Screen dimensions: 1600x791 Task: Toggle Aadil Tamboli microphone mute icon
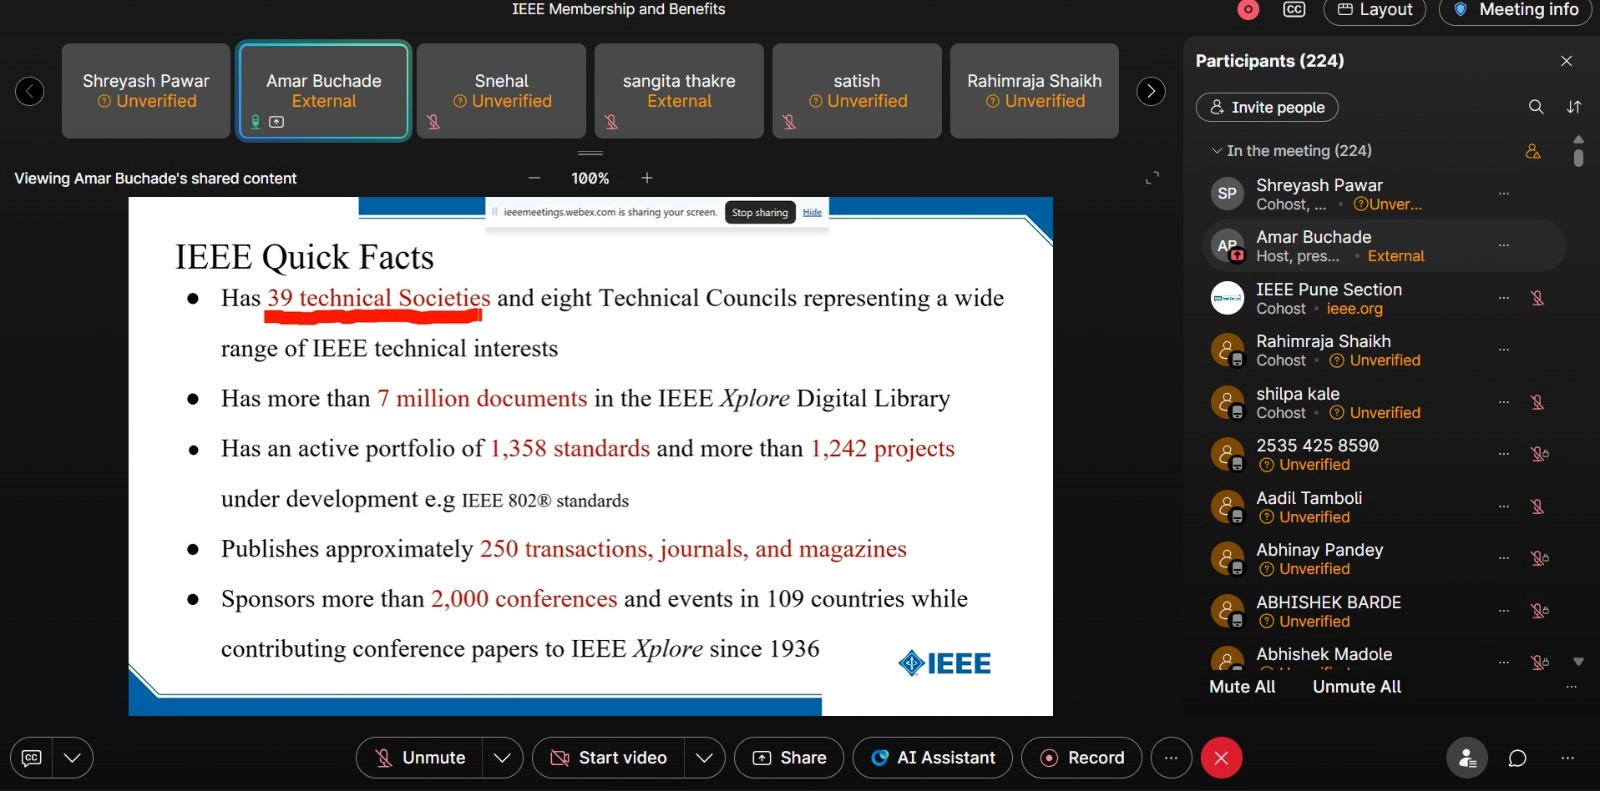[1538, 506]
